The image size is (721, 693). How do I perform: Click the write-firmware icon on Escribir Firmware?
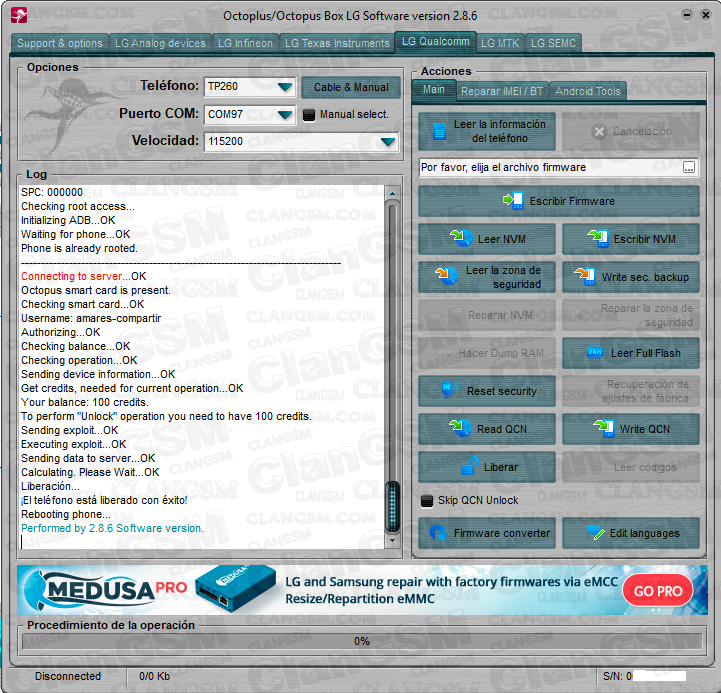point(513,200)
